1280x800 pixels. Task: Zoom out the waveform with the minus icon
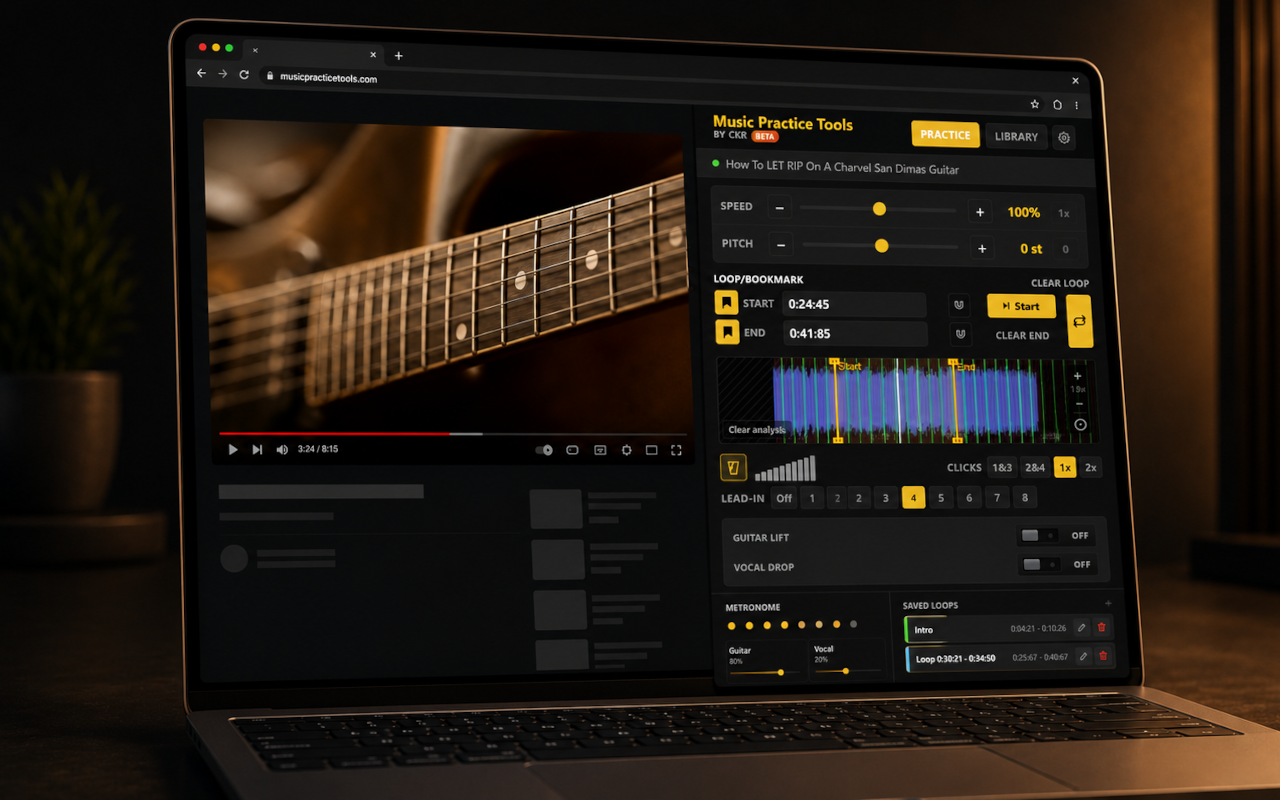coord(1079,404)
